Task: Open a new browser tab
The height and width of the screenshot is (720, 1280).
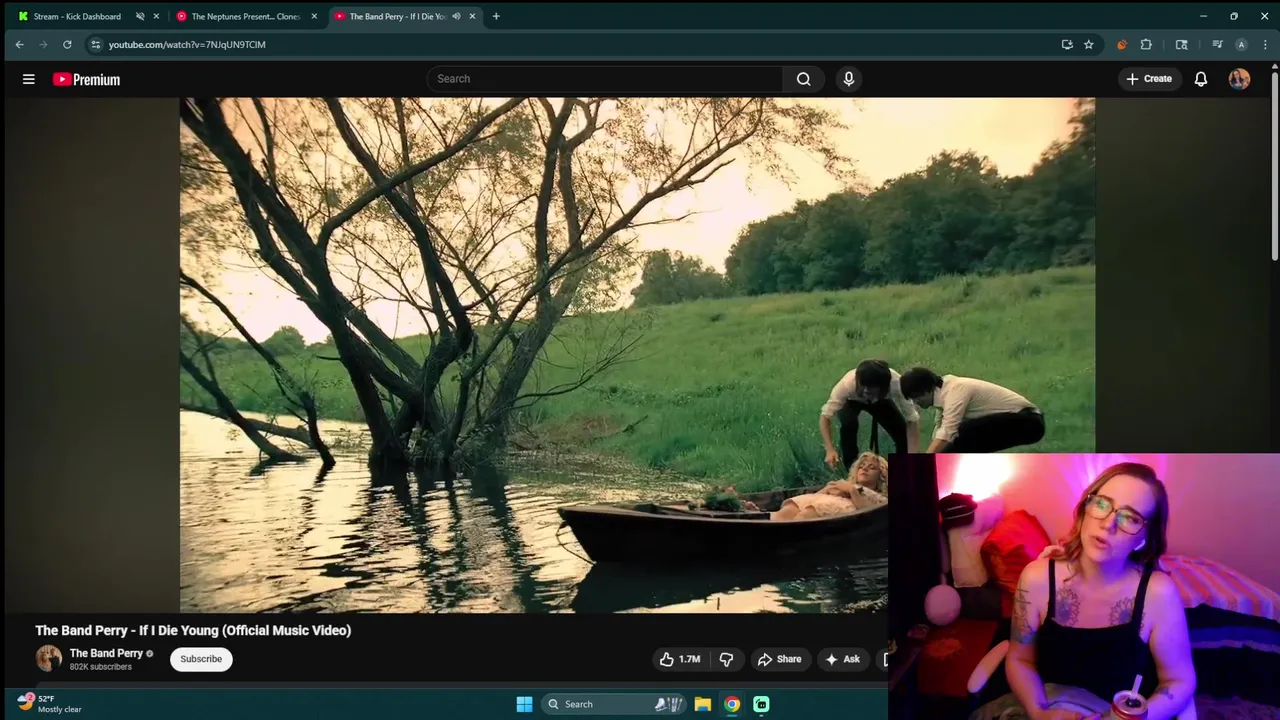Action: coord(496,16)
